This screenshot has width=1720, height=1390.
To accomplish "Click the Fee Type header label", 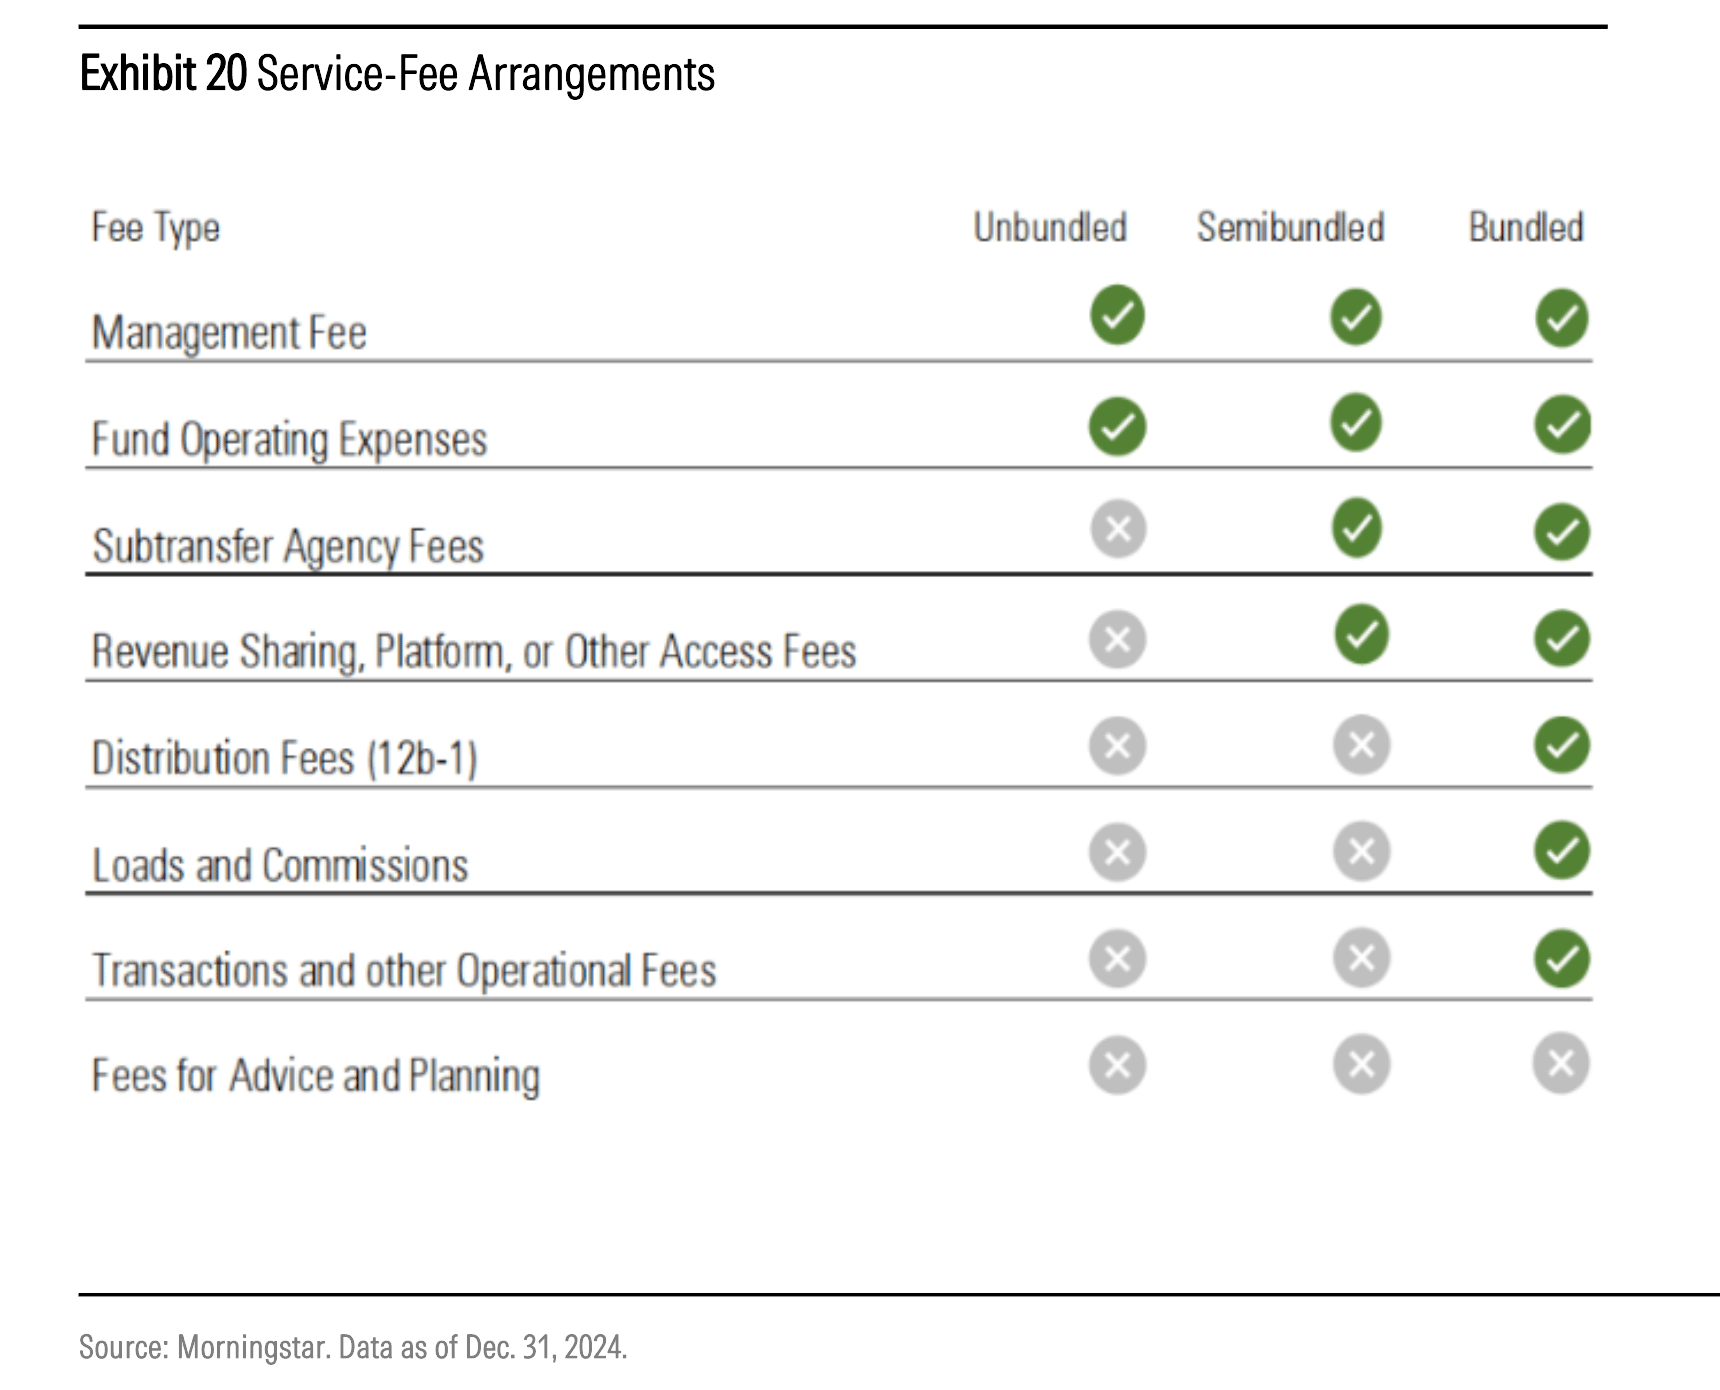I will point(156,228).
